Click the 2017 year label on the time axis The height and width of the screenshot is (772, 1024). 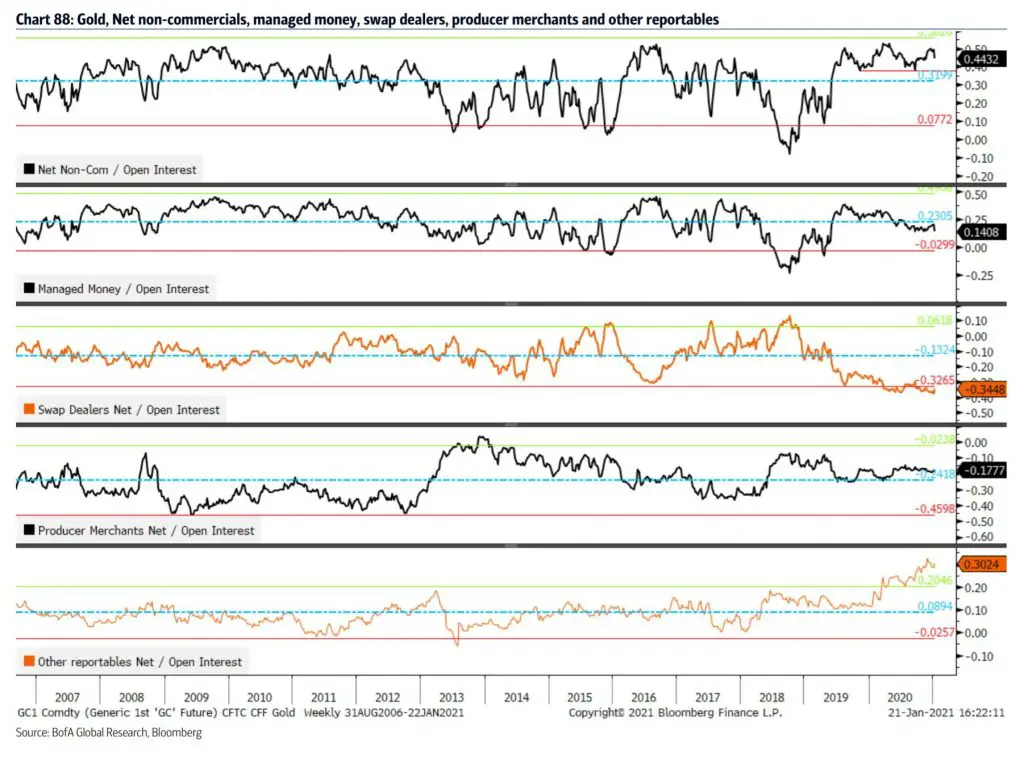click(707, 697)
